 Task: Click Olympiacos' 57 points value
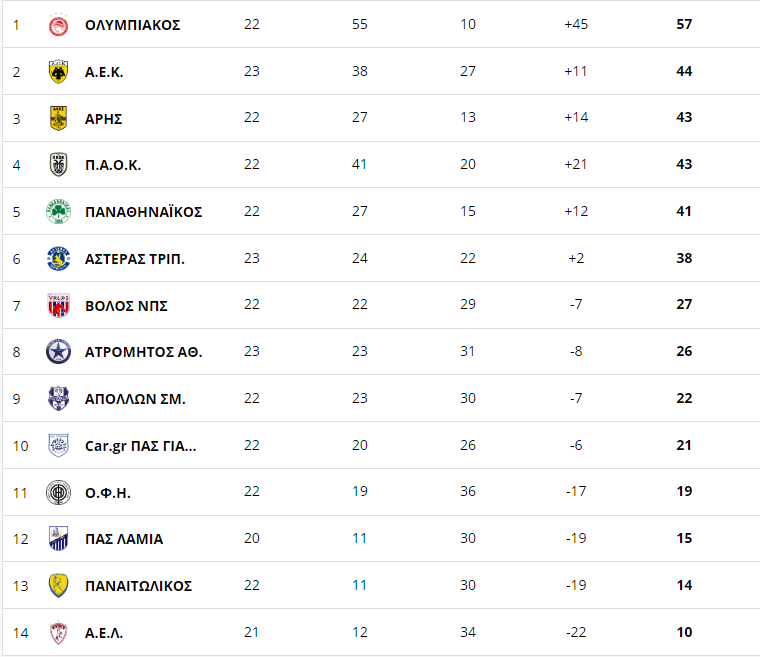click(x=684, y=24)
